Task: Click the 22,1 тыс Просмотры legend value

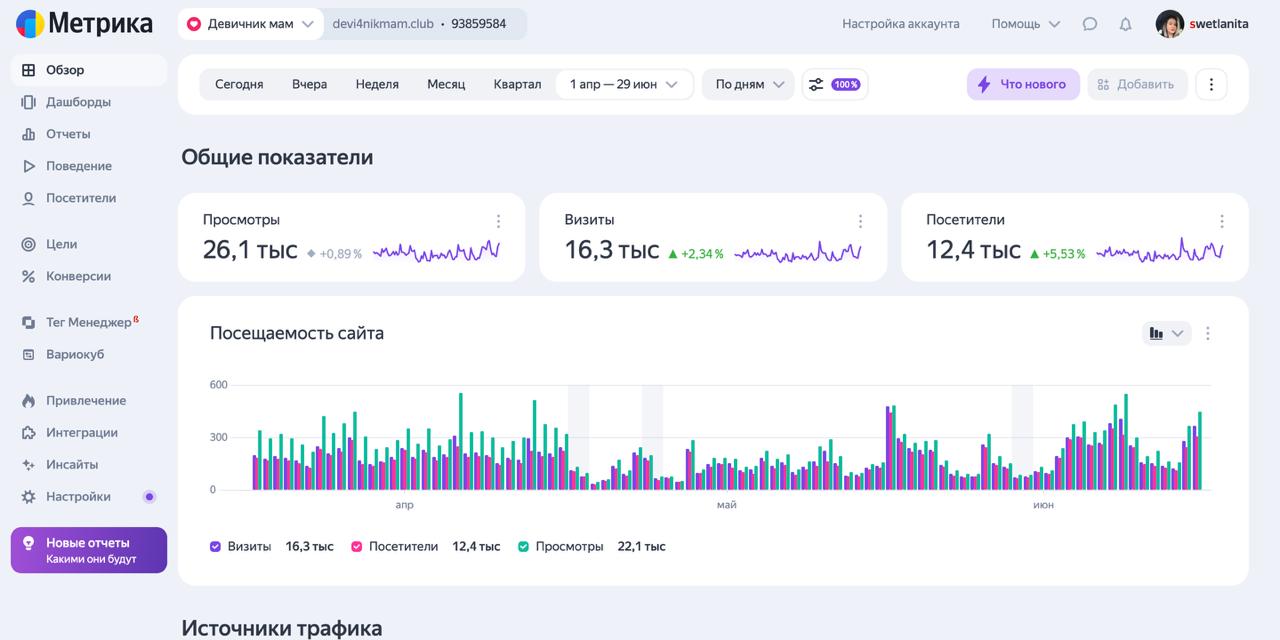Action: (642, 547)
